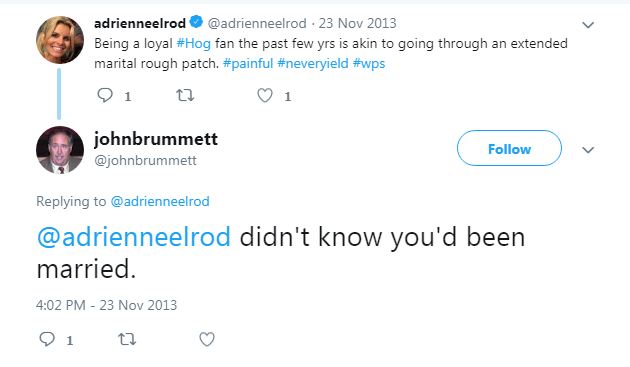Click @adrienneelrod mention in reply text

point(134,237)
